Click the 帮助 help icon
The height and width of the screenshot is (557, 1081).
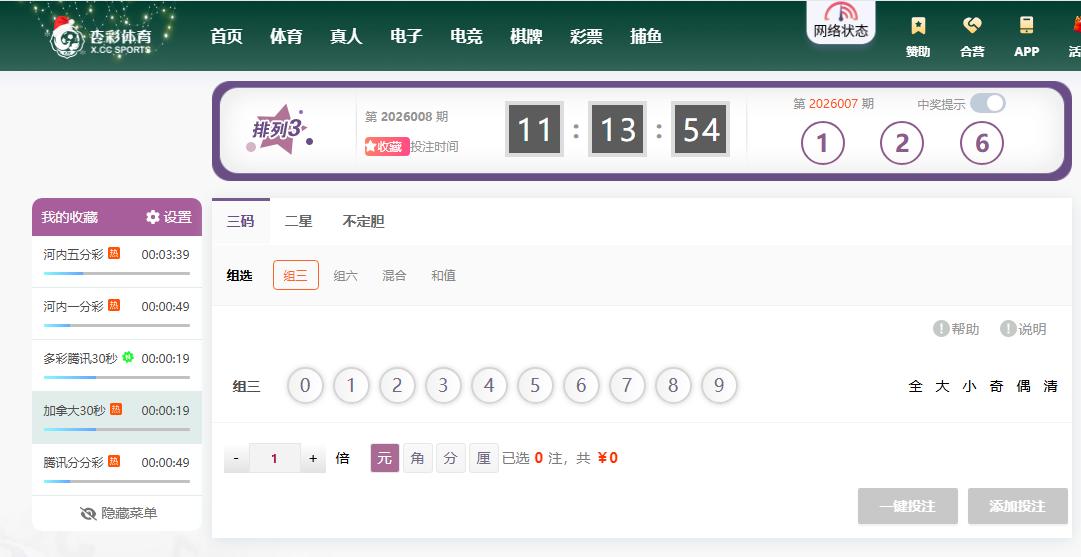point(941,329)
